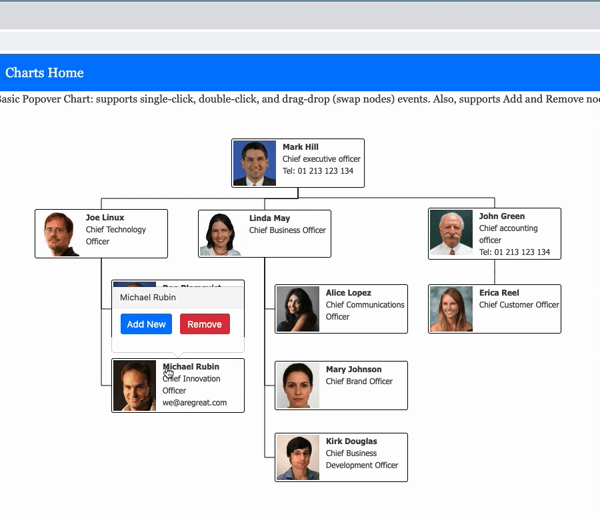Click the Chief accounting officer title
600x514 pixels.
click(508, 234)
